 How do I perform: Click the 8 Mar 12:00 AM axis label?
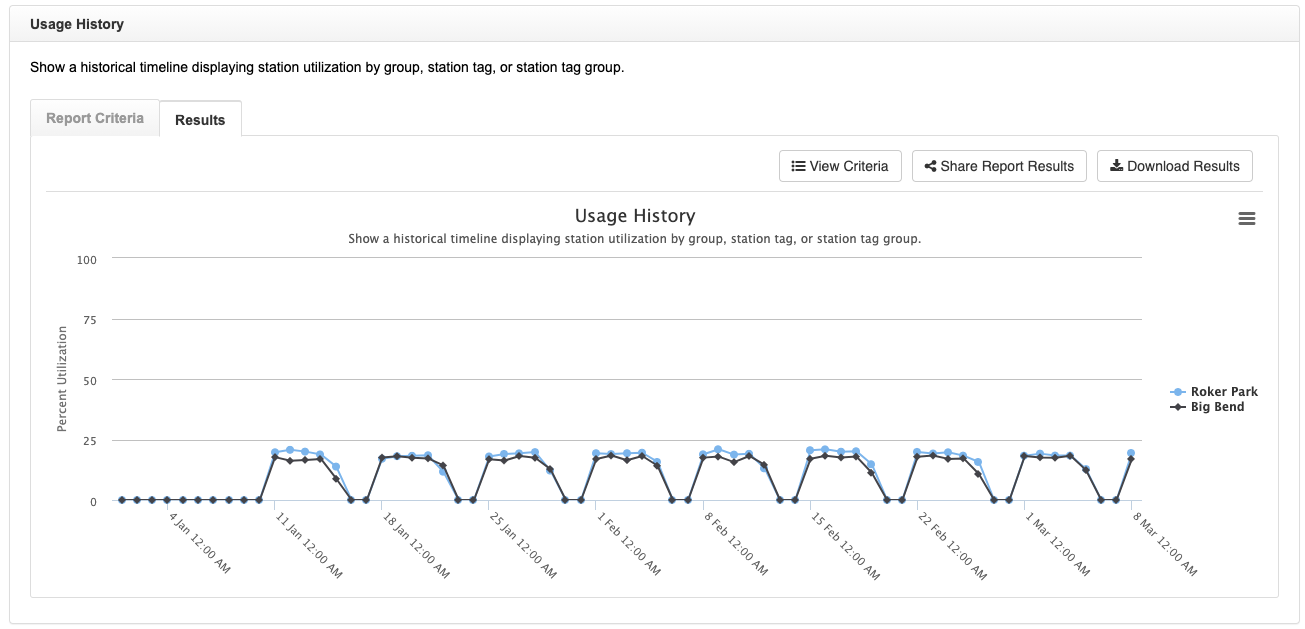coord(1164,545)
